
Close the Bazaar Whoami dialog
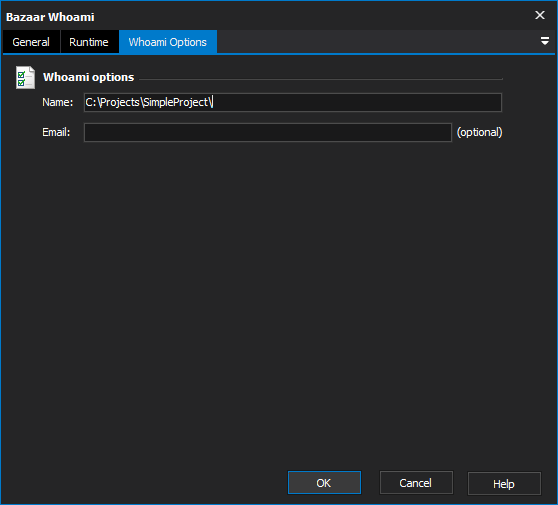point(540,15)
